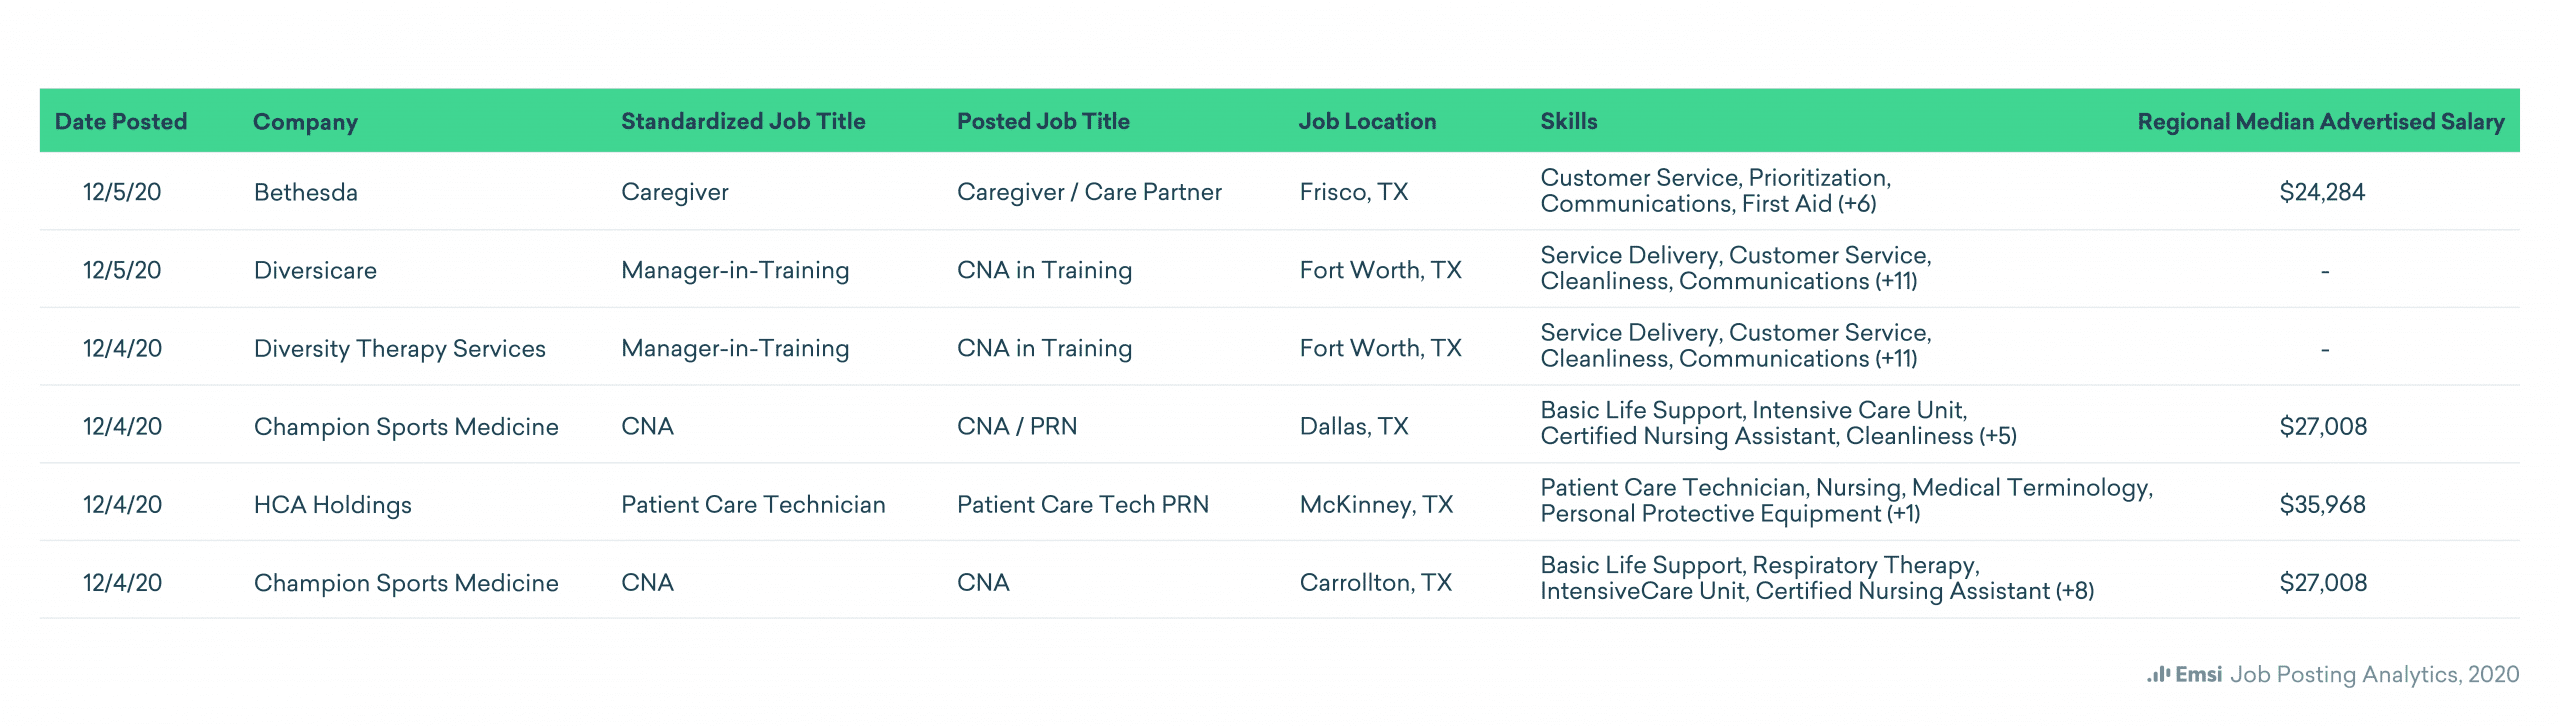Click Job Posting Analytics, 2020 footer text
Viewport: 2560px width, 726px height.
[x=2374, y=675]
